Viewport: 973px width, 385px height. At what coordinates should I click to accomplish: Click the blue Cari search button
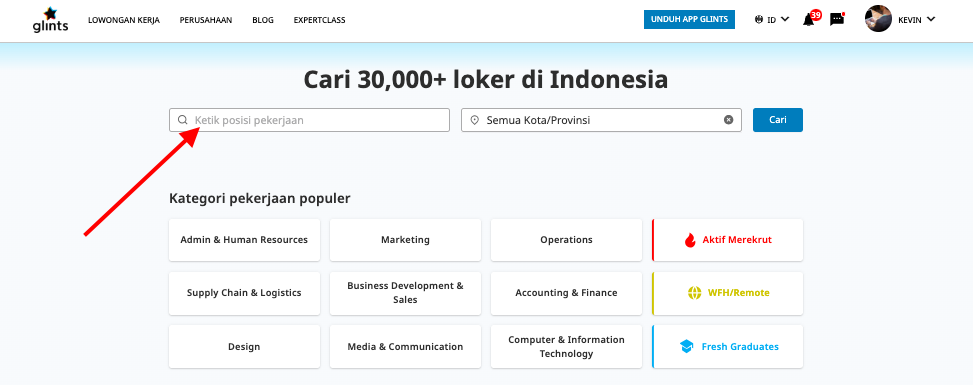click(778, 120)
